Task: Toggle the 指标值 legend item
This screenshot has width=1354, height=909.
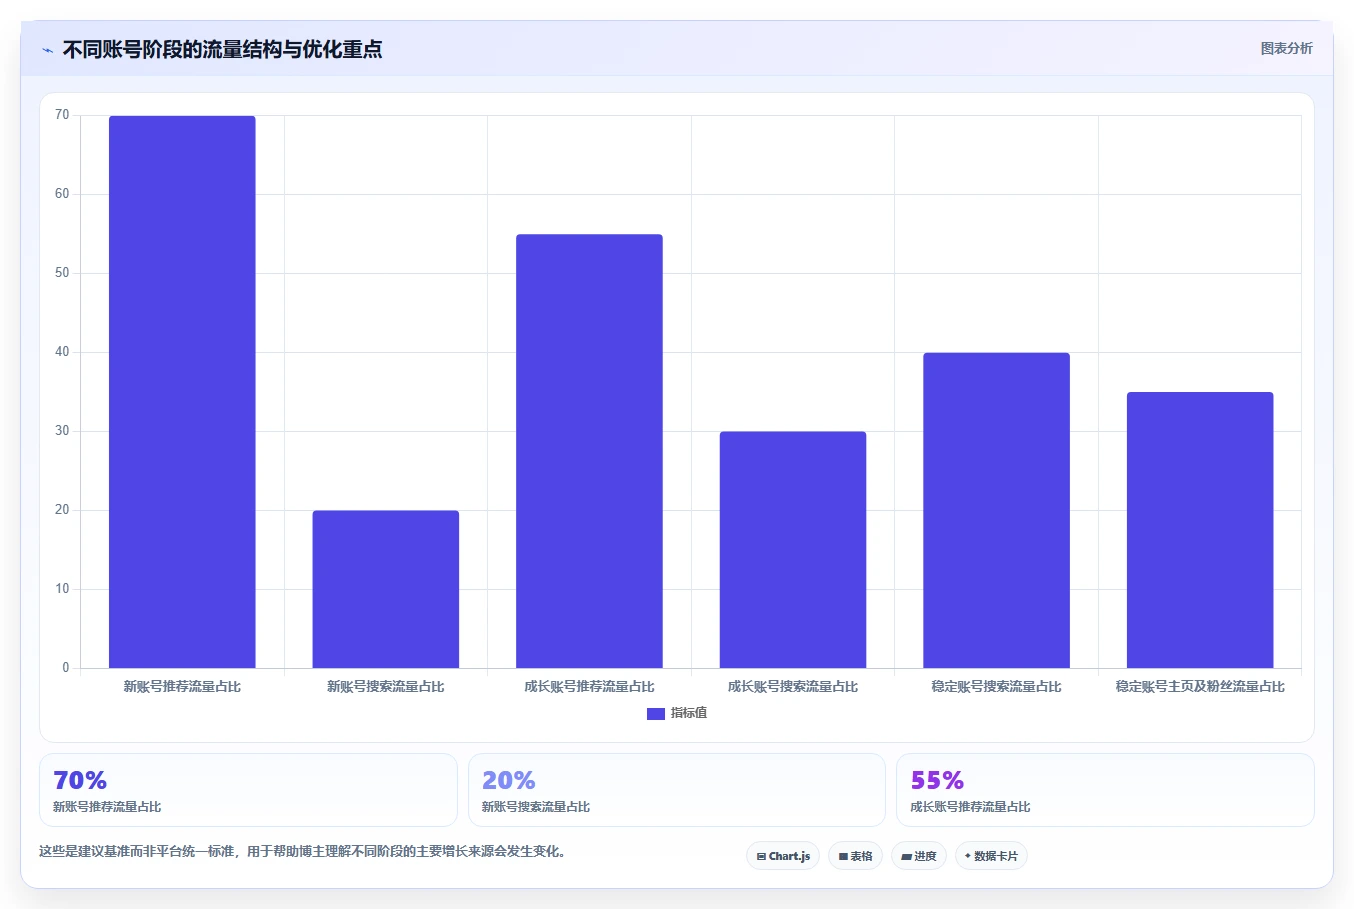Action: (x=677, y=713)
